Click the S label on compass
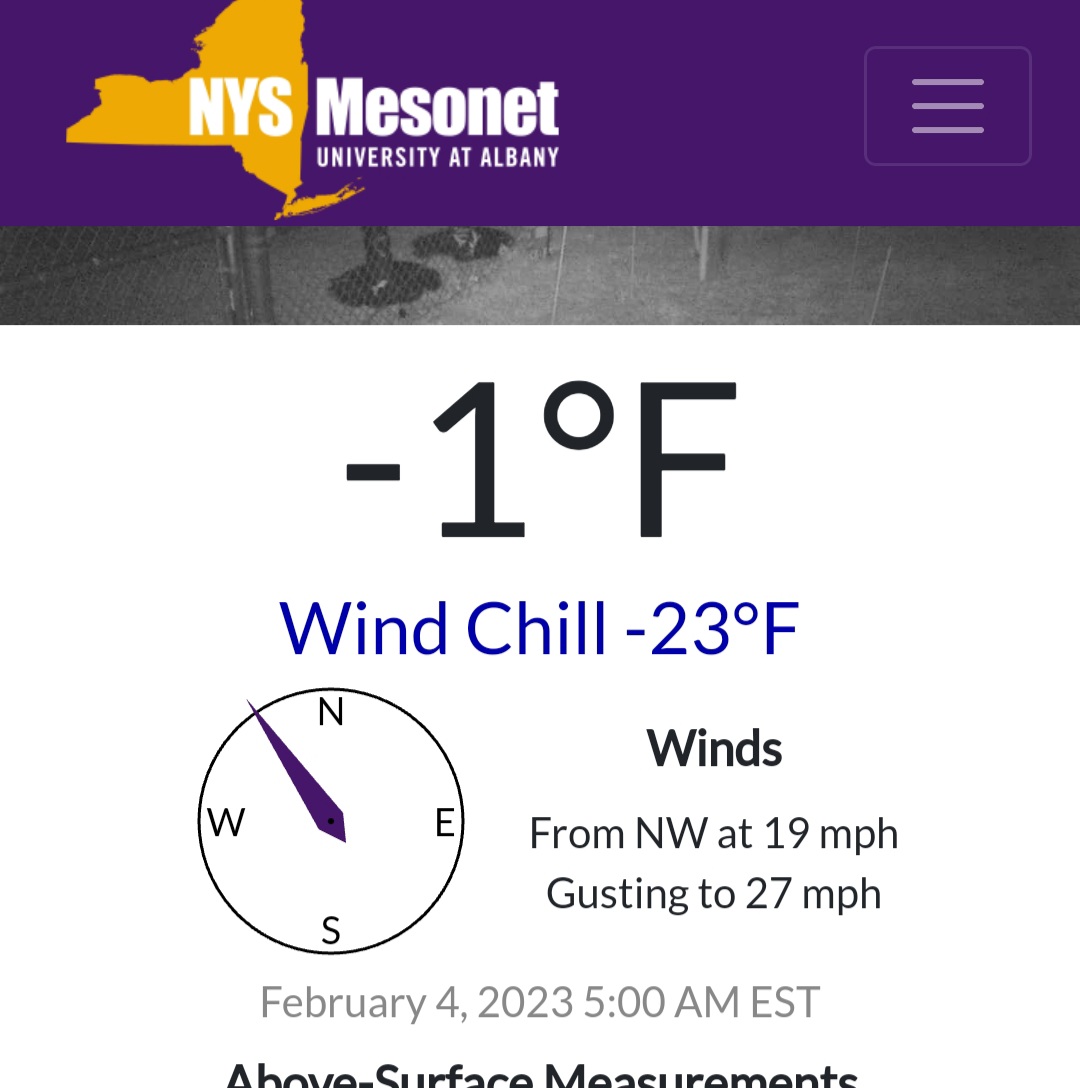The height and width of the screenshot is (1088, 1080). (x=331, y=930)
